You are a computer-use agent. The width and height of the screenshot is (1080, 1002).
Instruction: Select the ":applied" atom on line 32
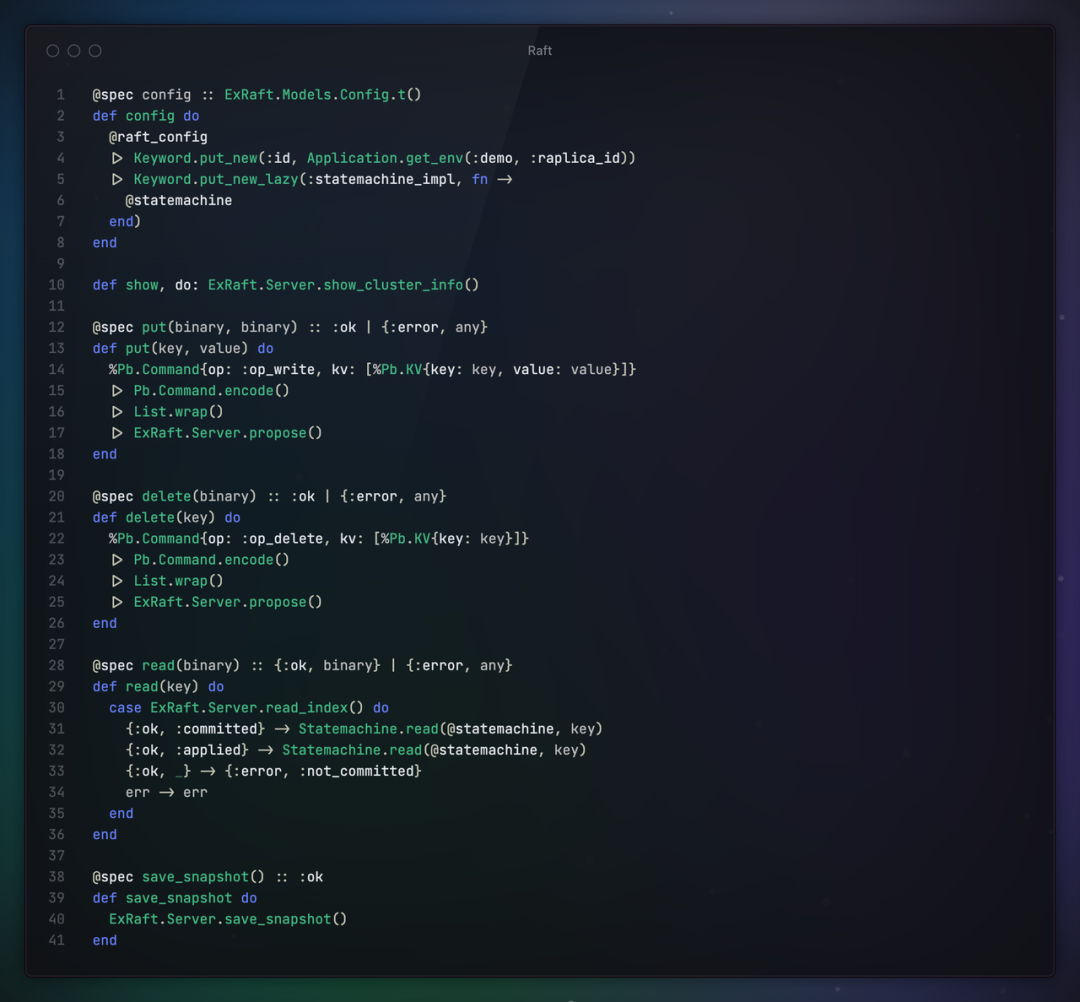[x=207, y=750]
